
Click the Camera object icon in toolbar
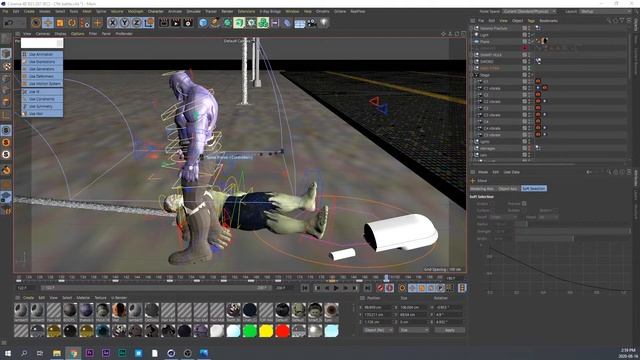(312, 23)
